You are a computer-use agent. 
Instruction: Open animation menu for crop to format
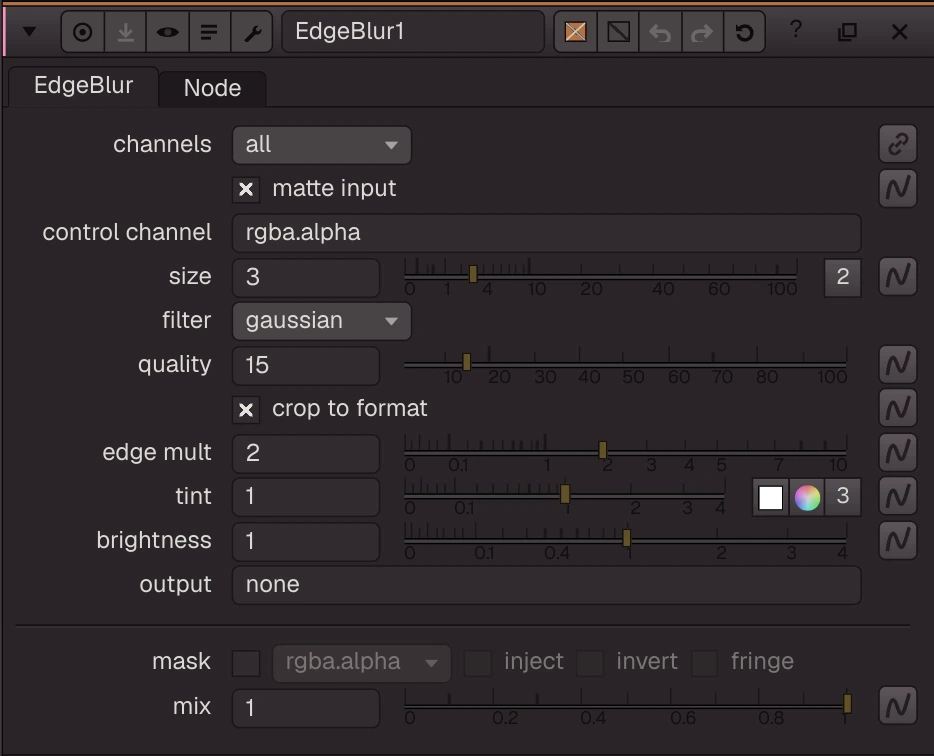(898, 408)
